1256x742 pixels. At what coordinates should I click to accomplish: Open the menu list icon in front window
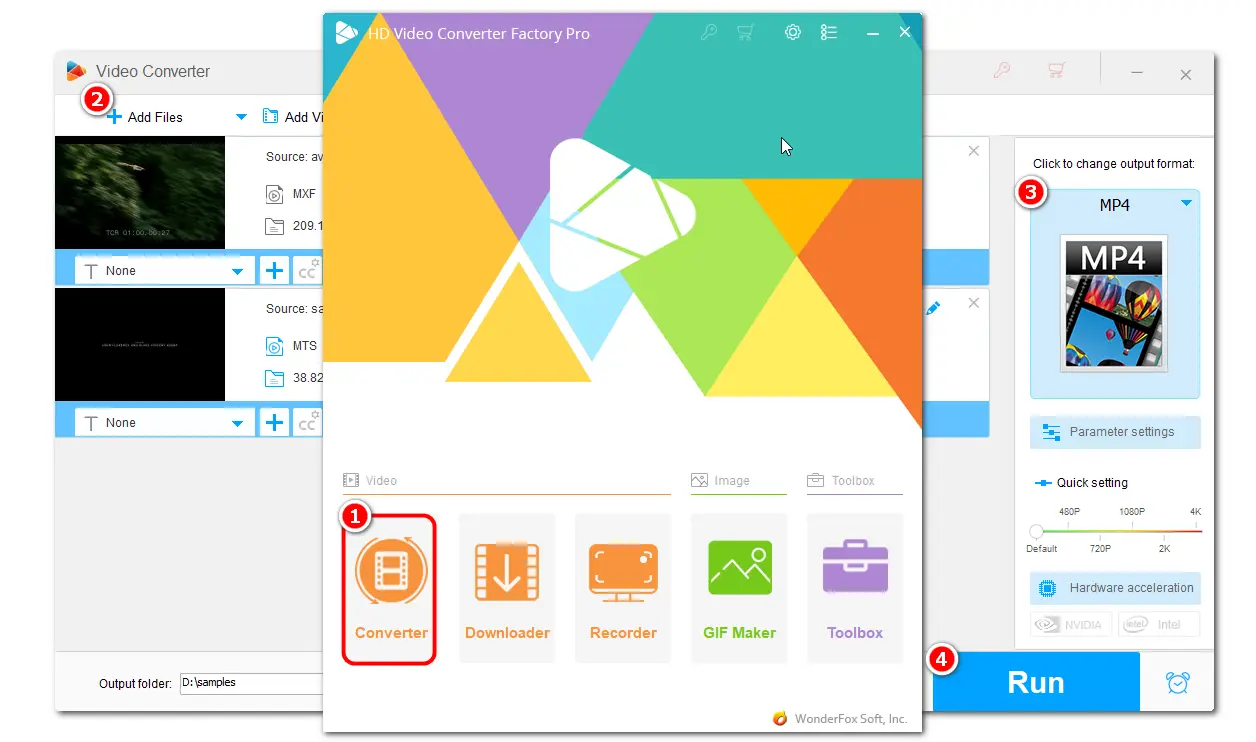(x=828, y=32)
